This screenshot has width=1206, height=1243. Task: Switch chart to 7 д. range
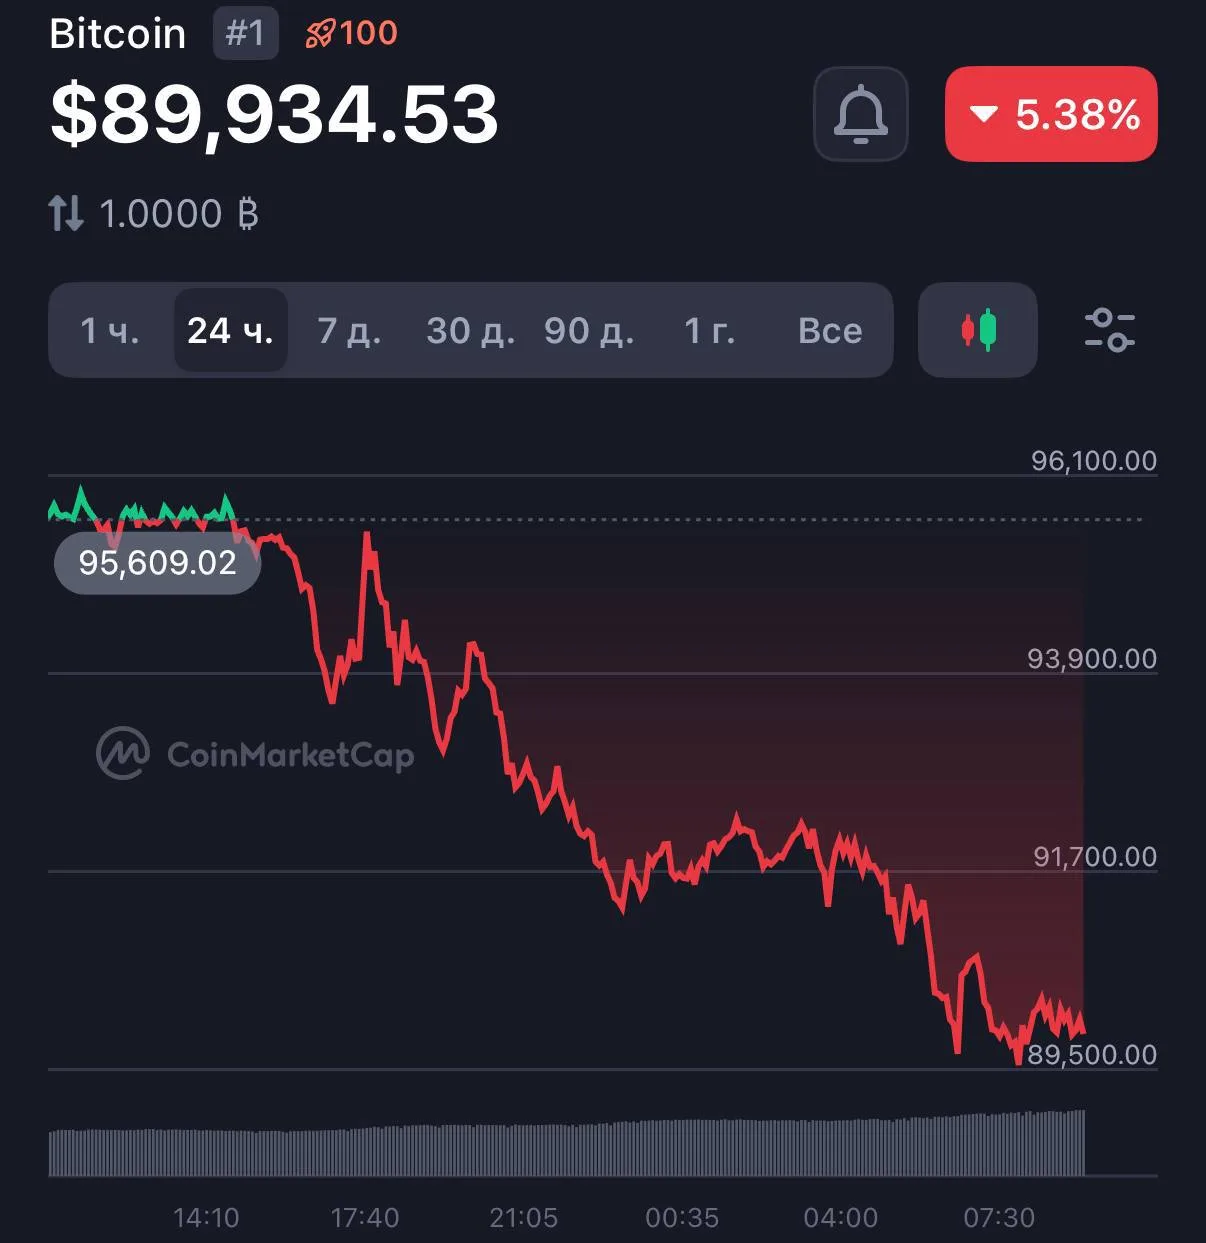coord(349,330)
